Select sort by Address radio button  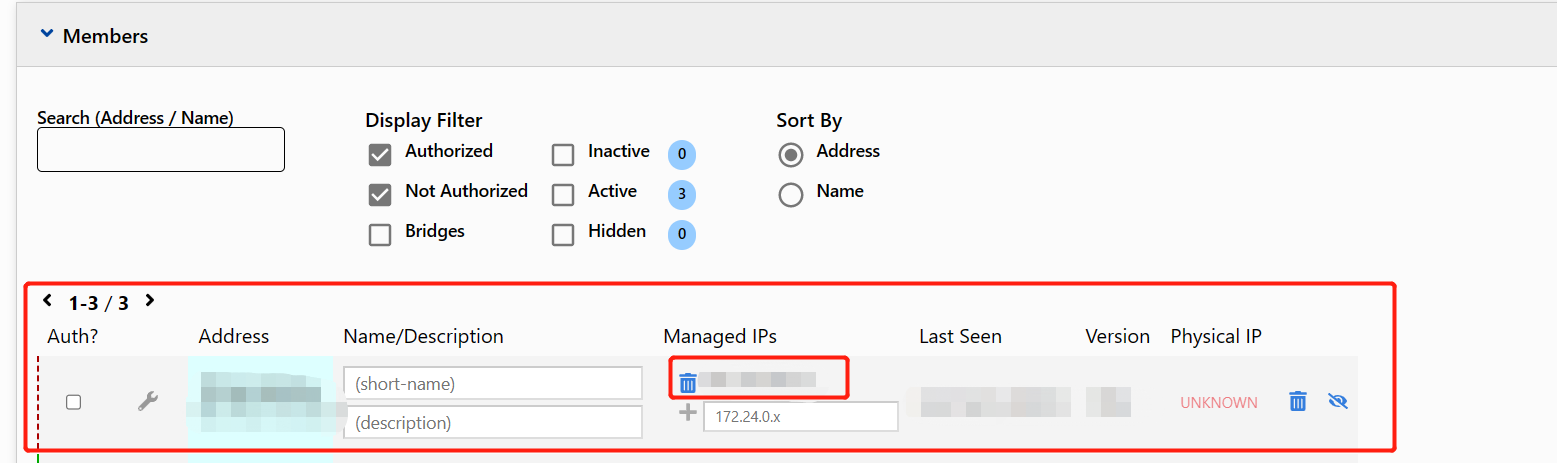791,155
